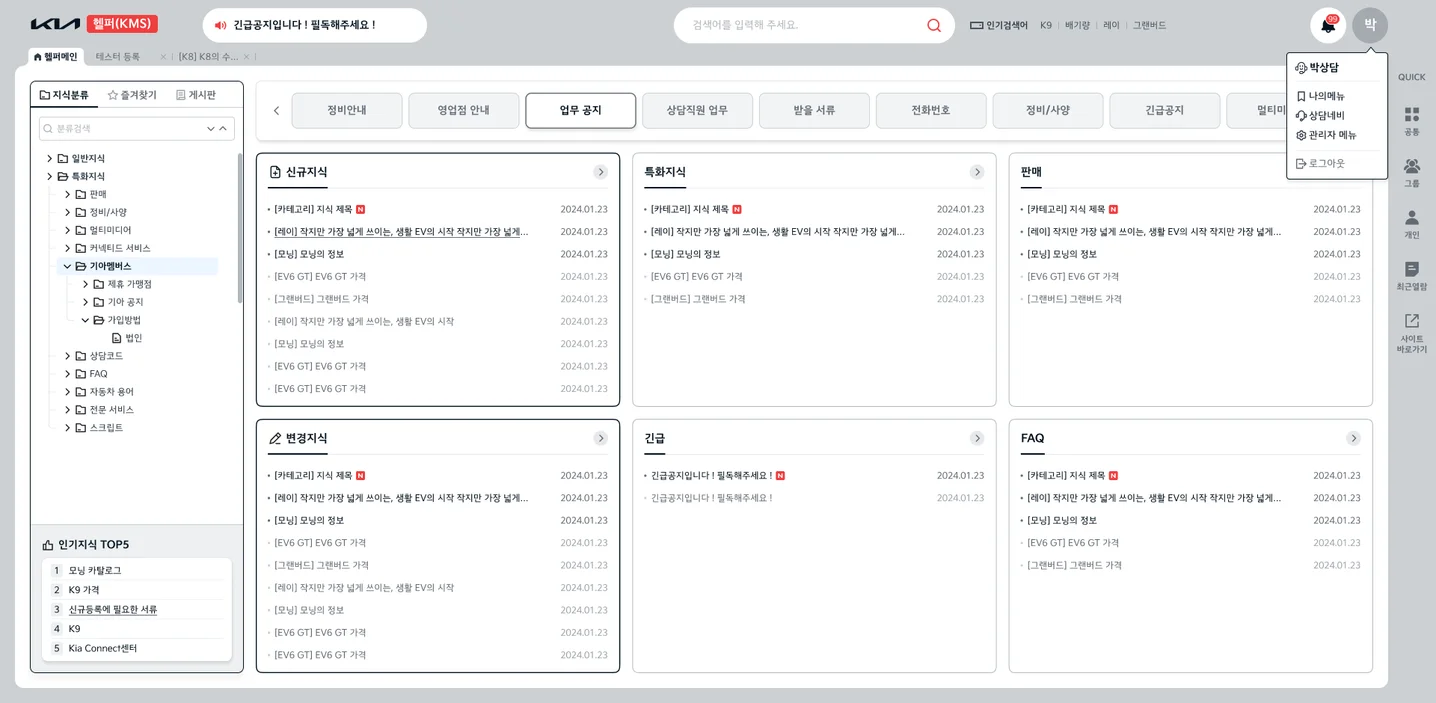Click the 영업점 안내 category button
Screen dimensions: 1436x703
coord(464,110)
